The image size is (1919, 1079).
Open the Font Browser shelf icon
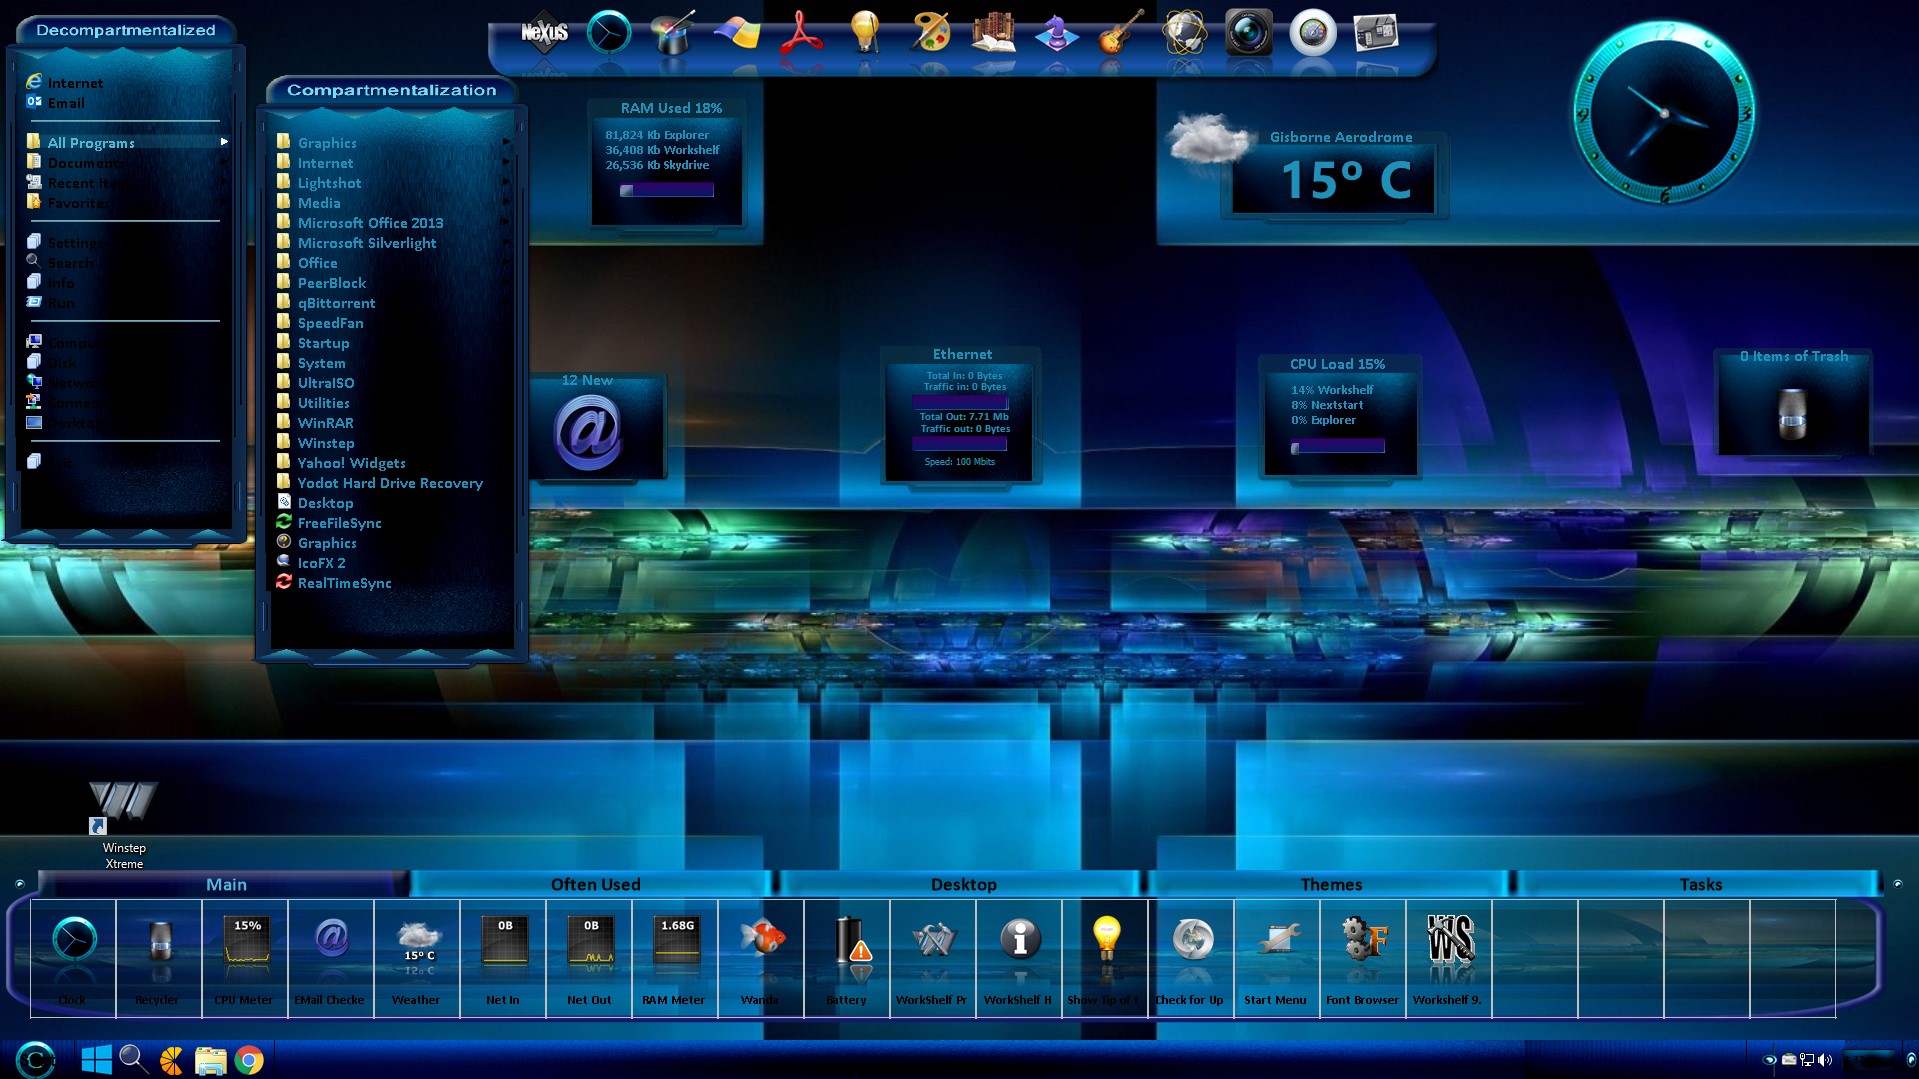click(x=1363, y=940)
